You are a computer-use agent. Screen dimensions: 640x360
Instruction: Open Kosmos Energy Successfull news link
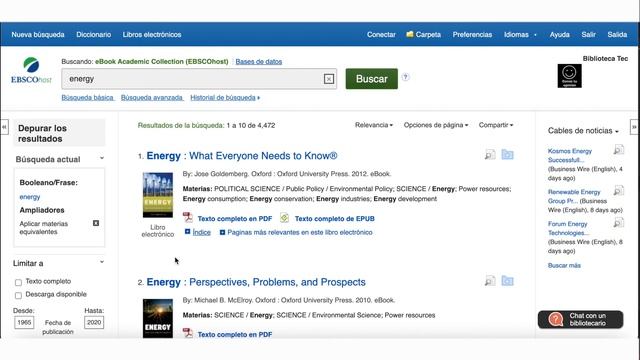pyautogui.click(x=570, y=156)
